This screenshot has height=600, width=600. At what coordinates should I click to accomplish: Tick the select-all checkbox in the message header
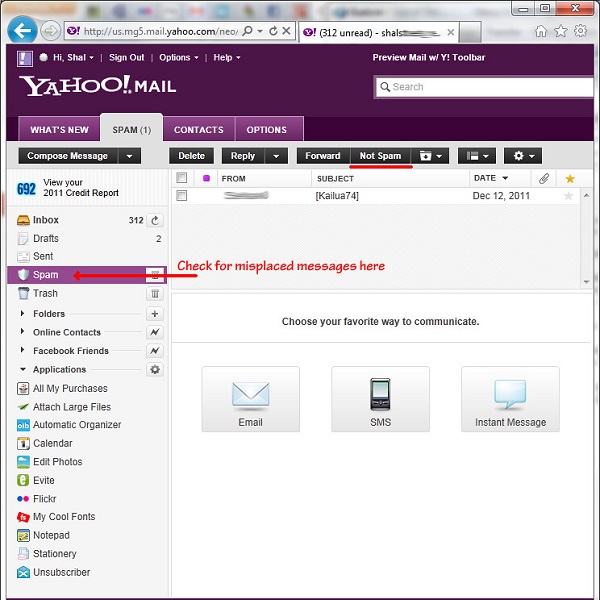pyautogui.click(x=182, y=178)
